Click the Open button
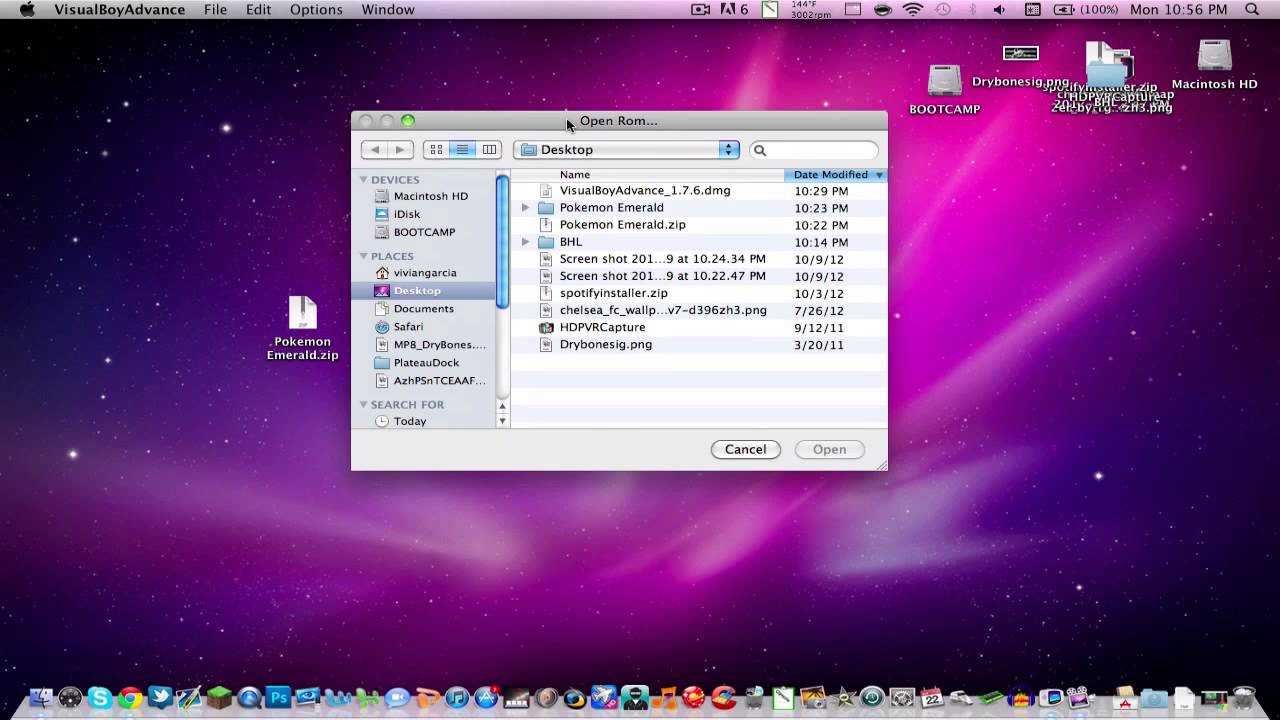 coord(829,450)
